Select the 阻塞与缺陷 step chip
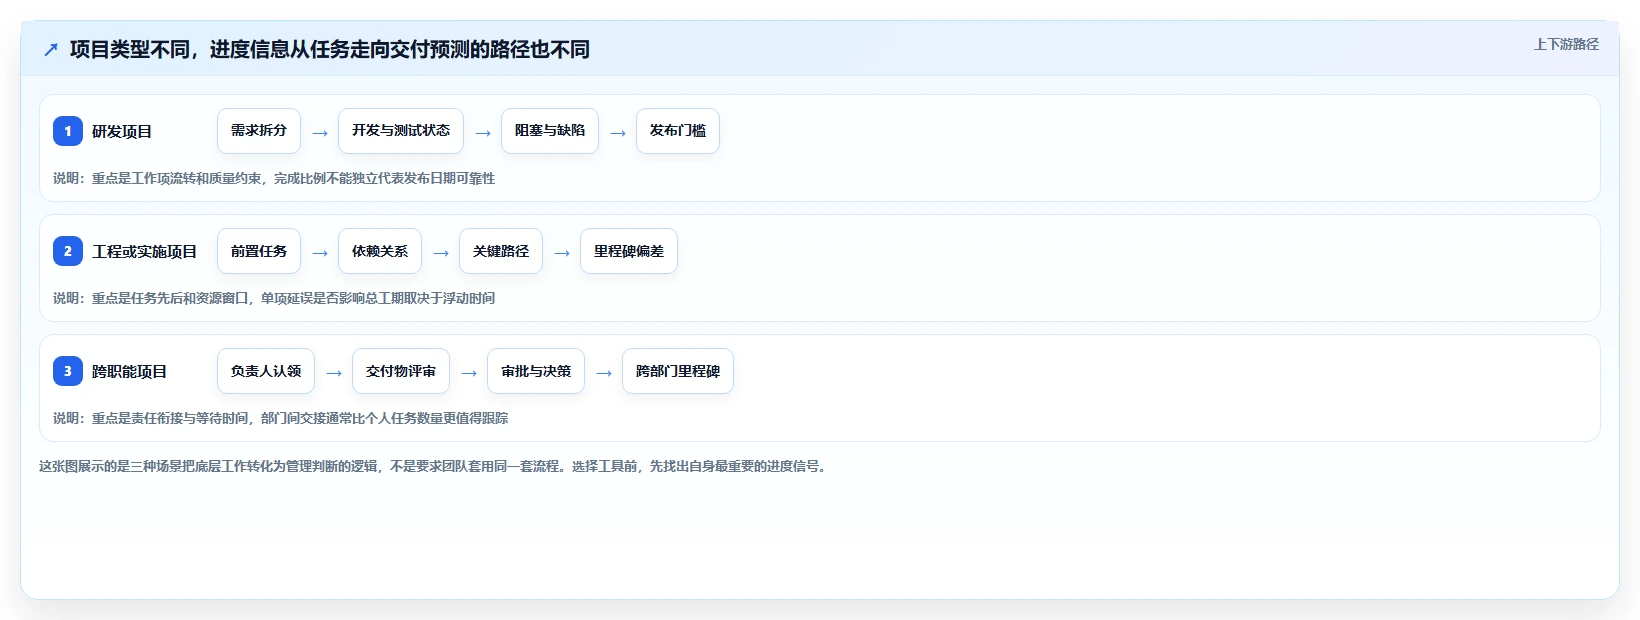Screen dimensions: 1640x620 pyautogui.click(x=550, y=131)
